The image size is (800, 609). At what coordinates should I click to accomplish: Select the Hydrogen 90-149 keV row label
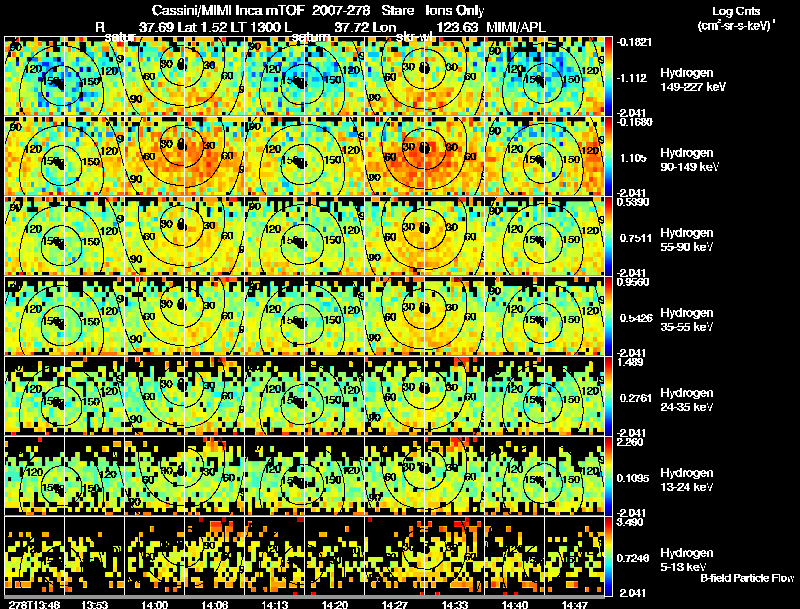coord(689,160)
